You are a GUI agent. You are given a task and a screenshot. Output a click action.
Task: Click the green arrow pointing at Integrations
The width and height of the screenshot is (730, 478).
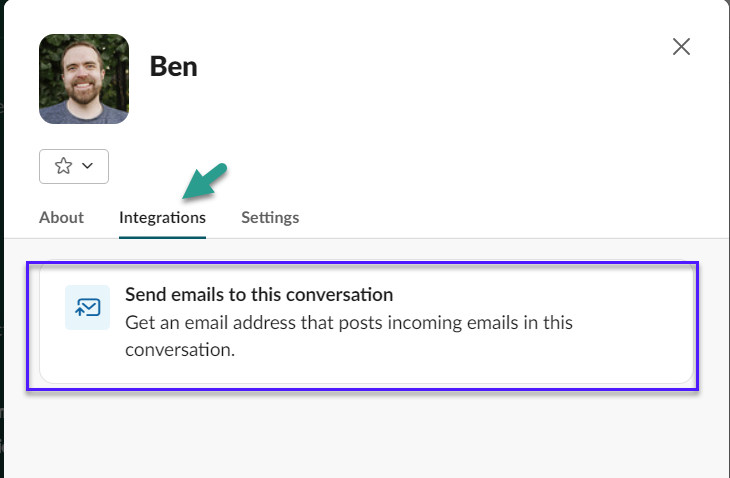205,181
